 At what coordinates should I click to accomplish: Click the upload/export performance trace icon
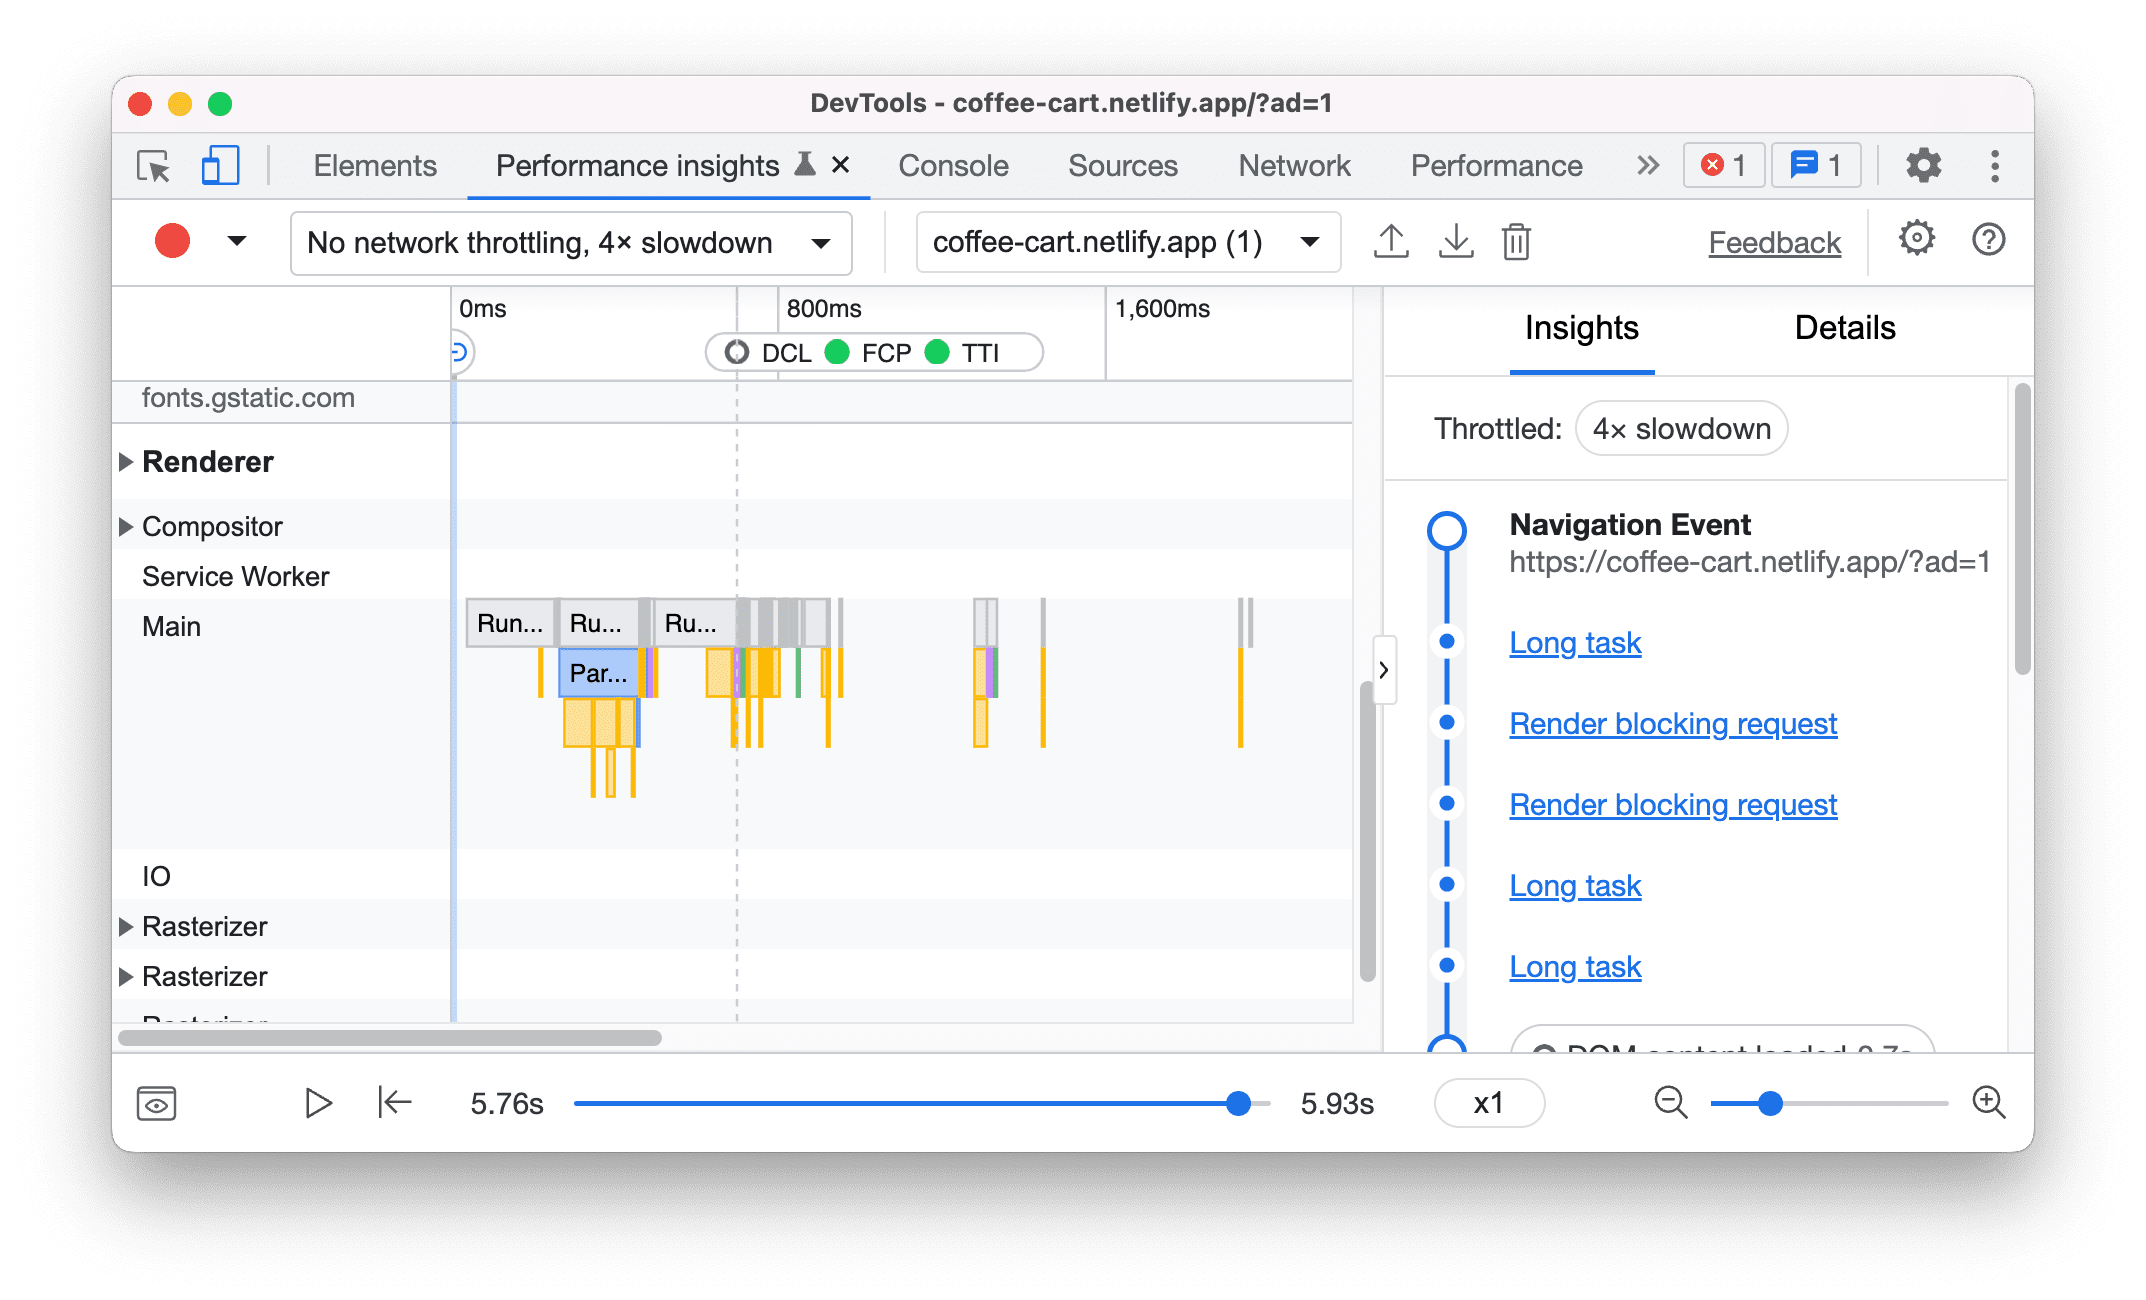(x=1390, y=241)
